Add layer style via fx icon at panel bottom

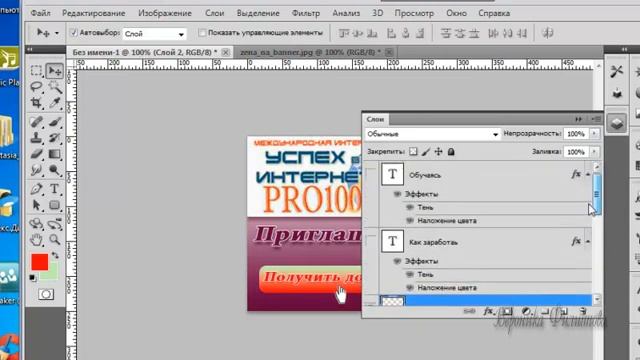pos(488,311)
